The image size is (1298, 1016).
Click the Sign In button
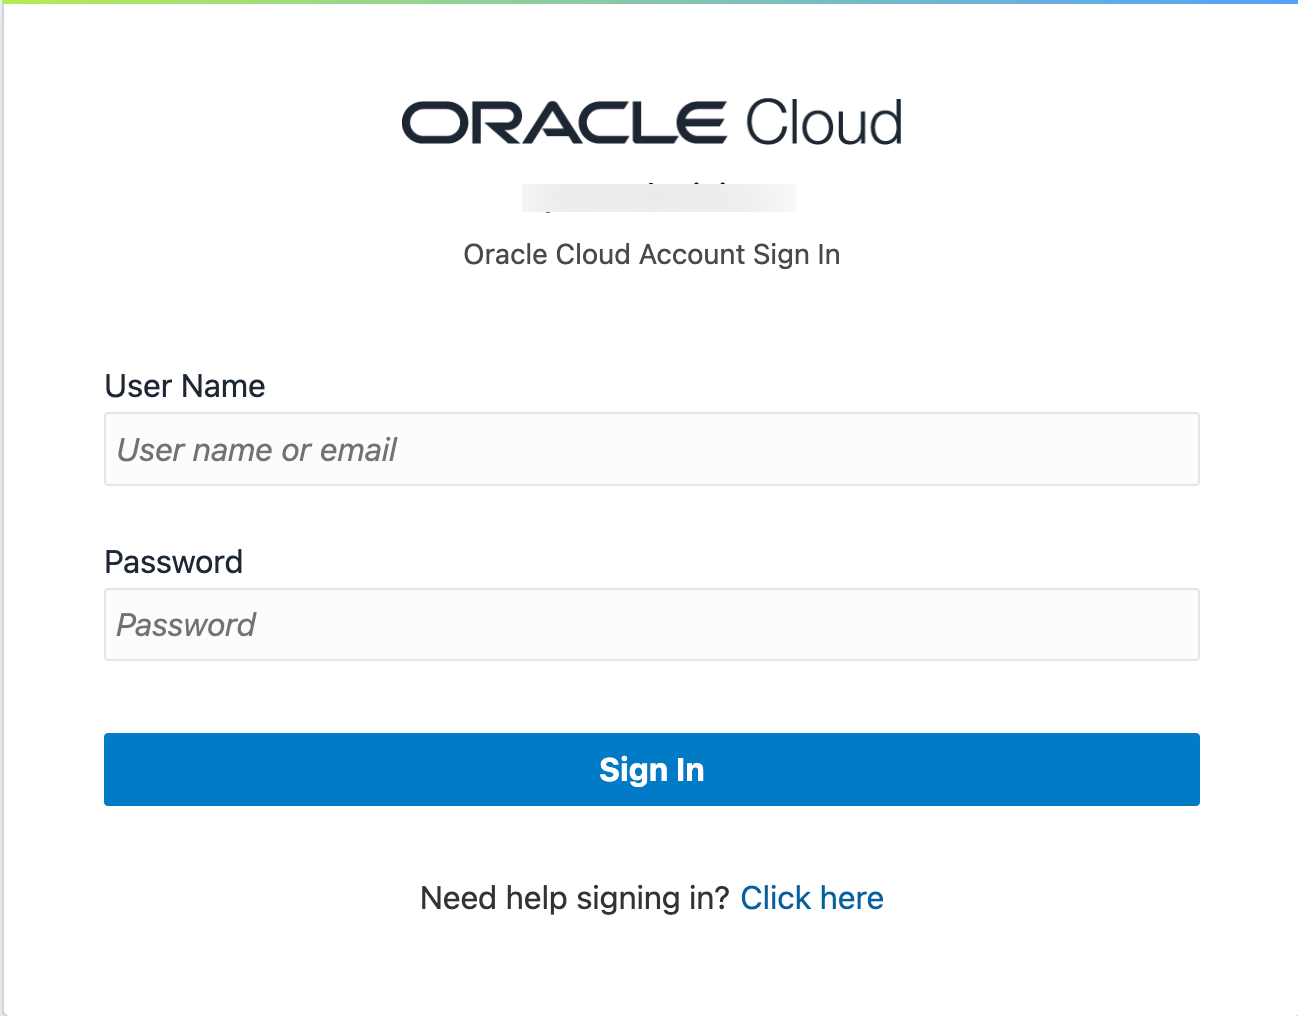point(651,769)
